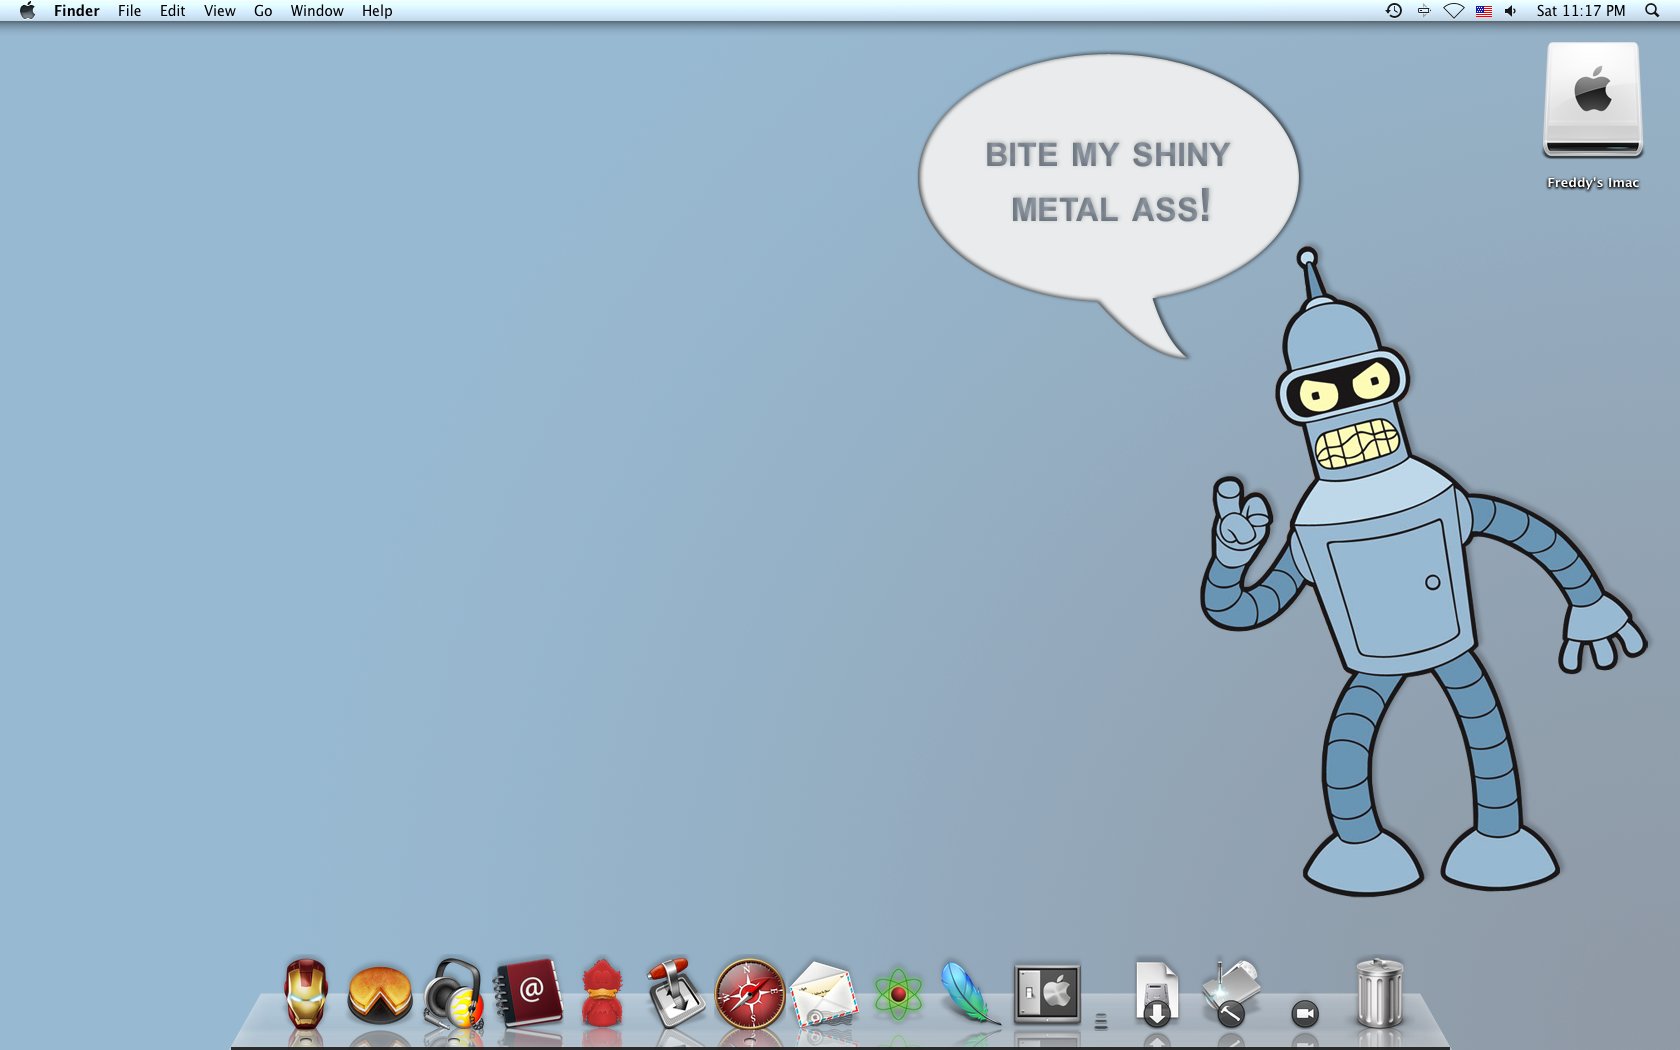
Task: Open the Trash can
Action: point(1380,993)
